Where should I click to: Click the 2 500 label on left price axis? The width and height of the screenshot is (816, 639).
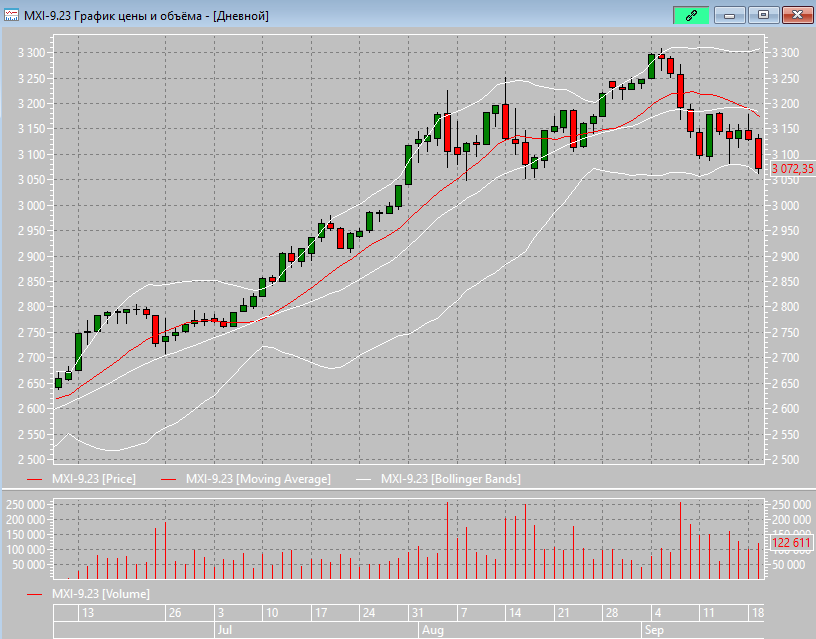(x=31, y=459)
